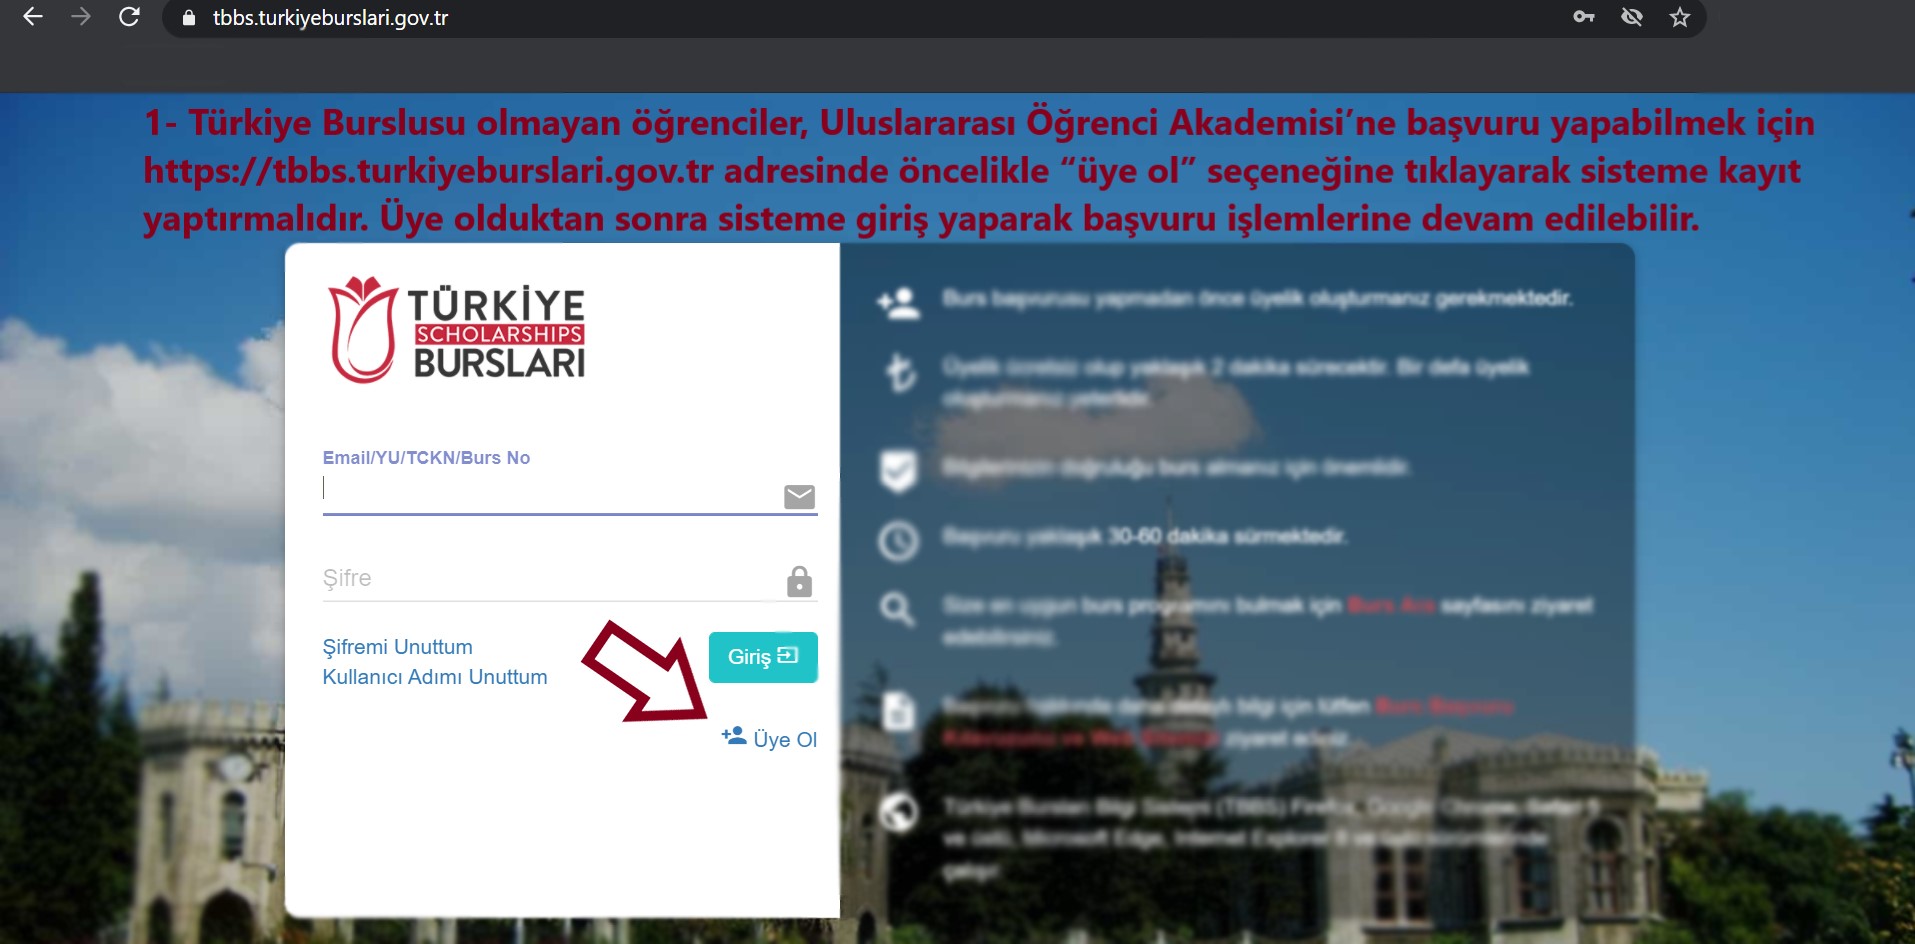This screenshot has height=944, width=1915.
Task: Click the Üye Ol sign-up link
Action: pos(785,740)
